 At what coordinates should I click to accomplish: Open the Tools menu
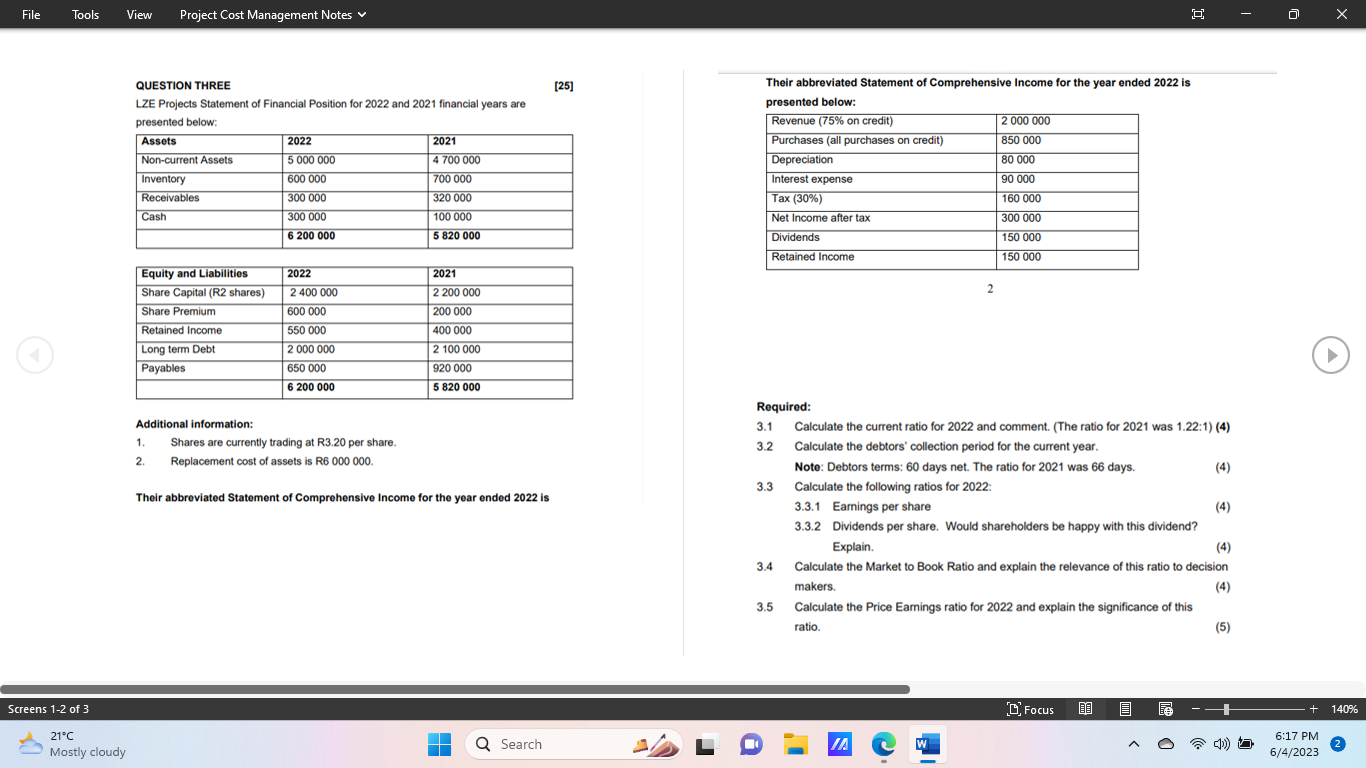84,15
